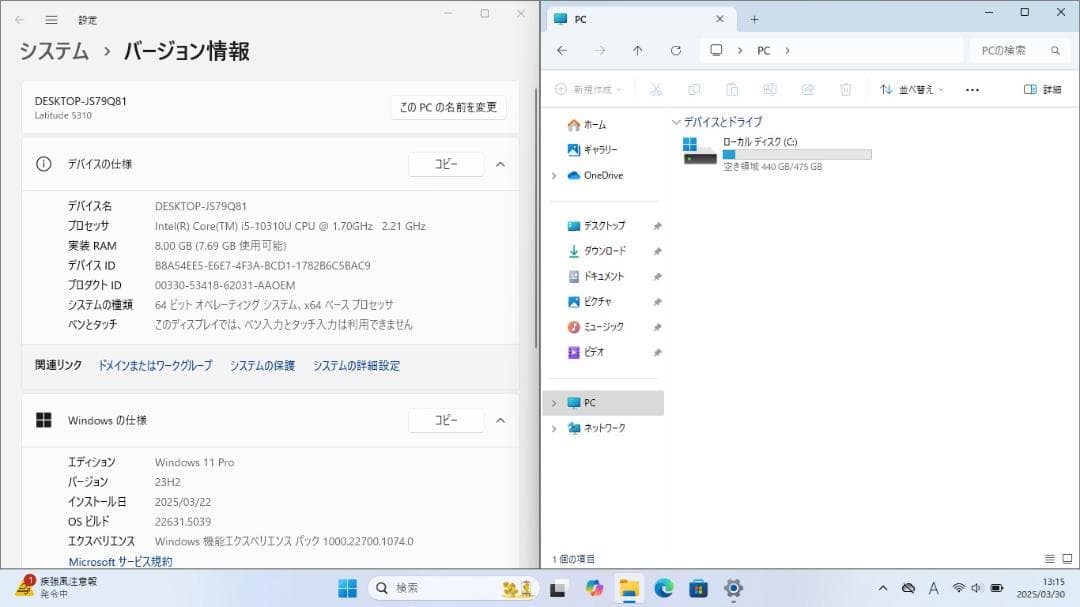
Task: Click the Delete trash icon in the toolbar
Action: tap(845, 89)
